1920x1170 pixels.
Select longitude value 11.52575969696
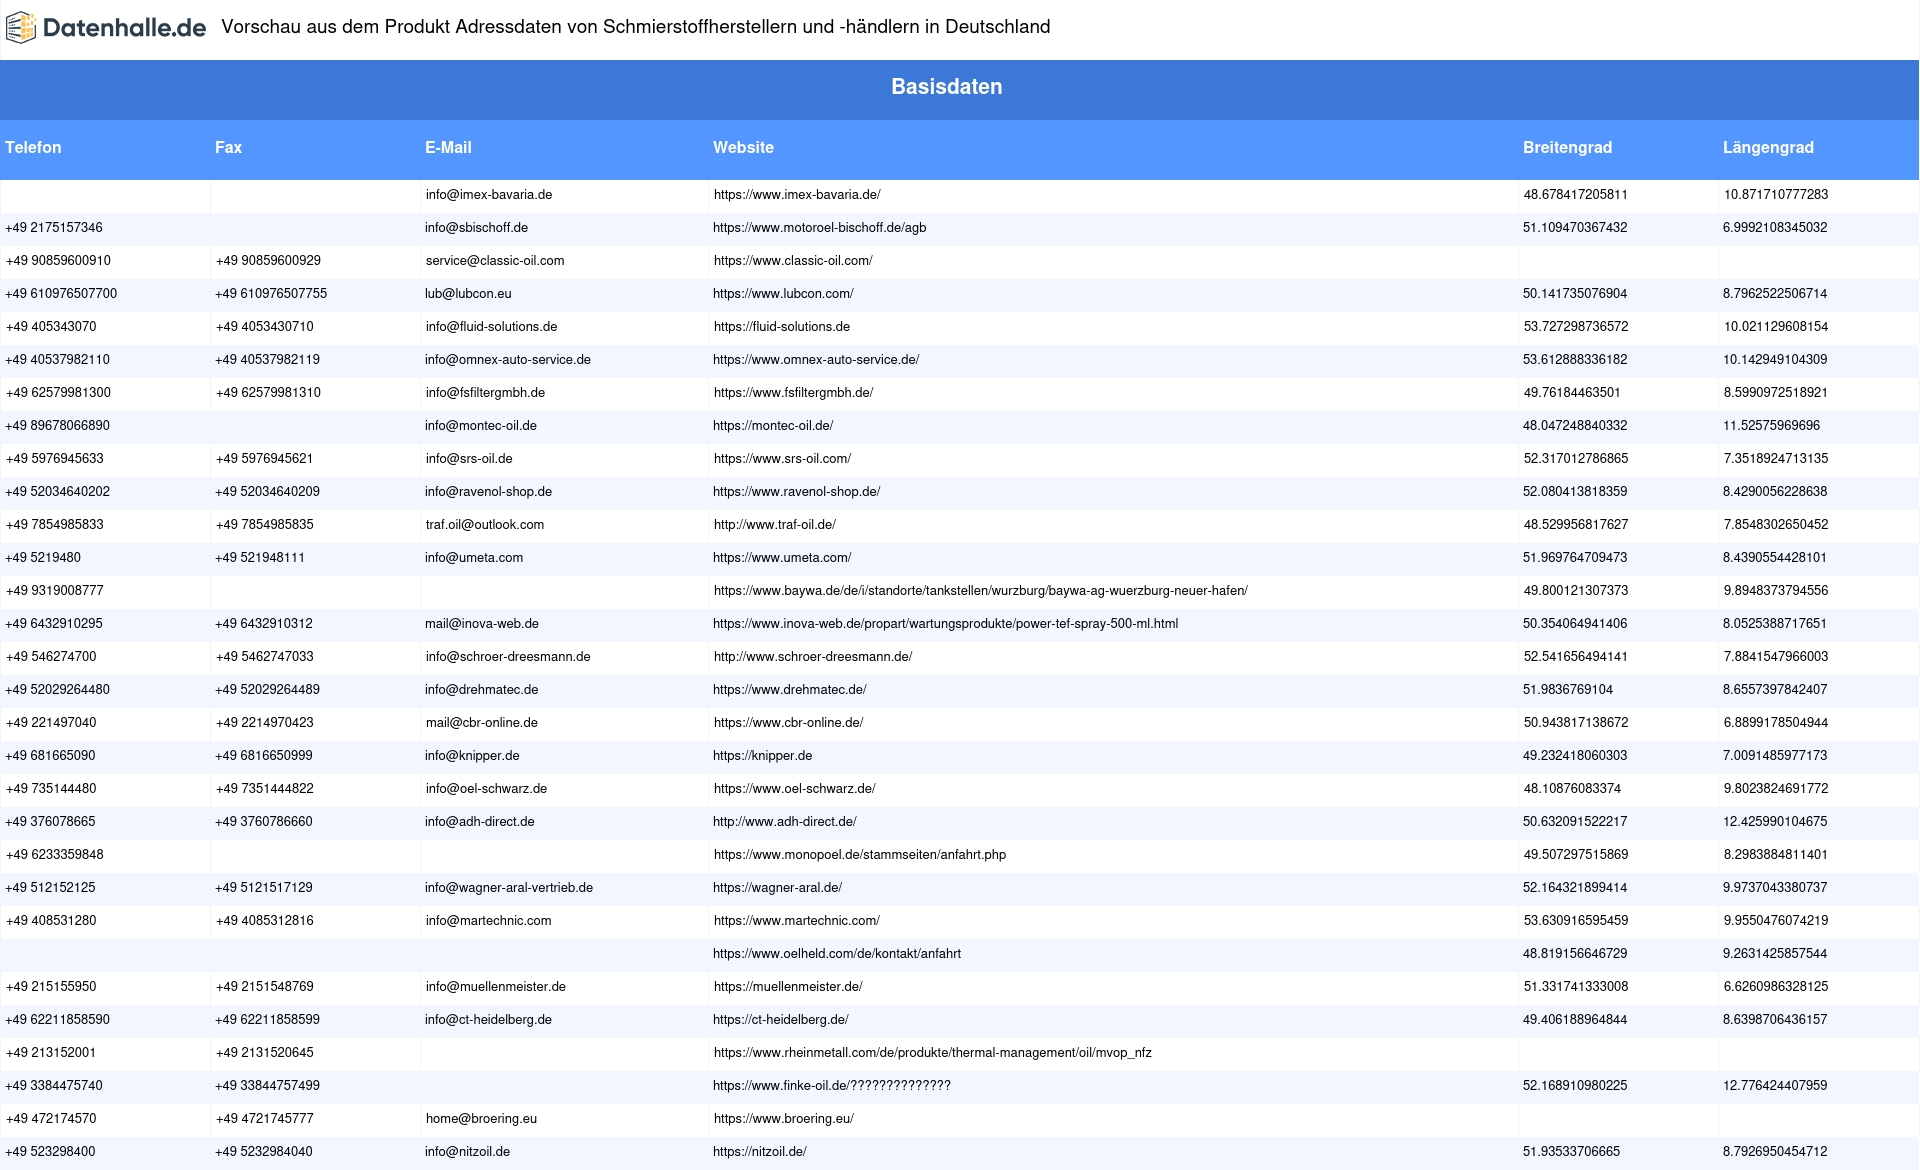pyautogui.click(x=1771, y=426)
